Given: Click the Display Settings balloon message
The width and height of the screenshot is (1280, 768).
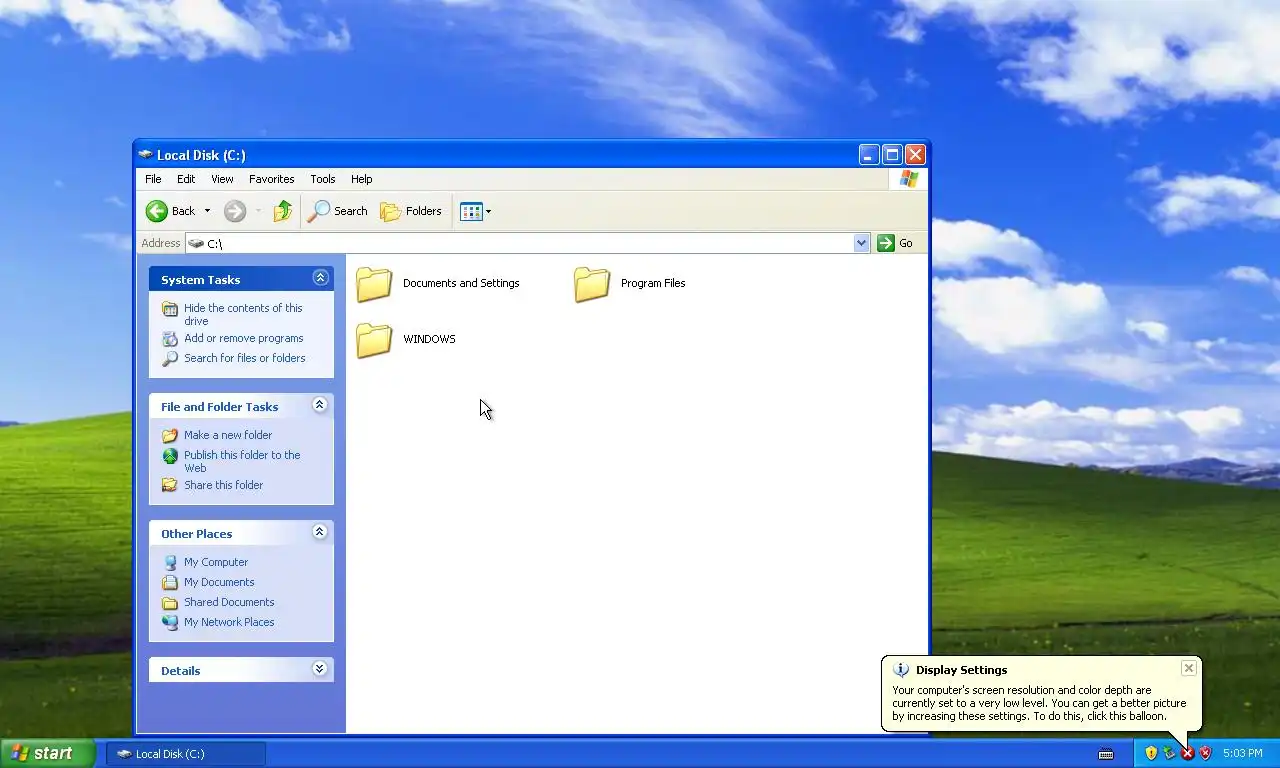Looking at the screenshot, I should [x=1039, y=703].
